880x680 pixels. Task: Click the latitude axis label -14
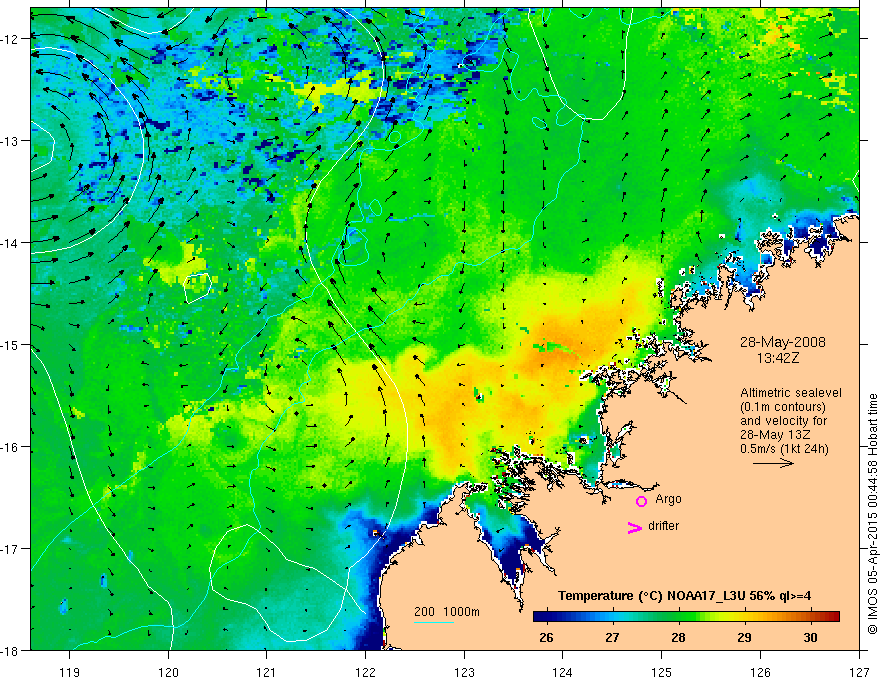[x=10, y=243]
